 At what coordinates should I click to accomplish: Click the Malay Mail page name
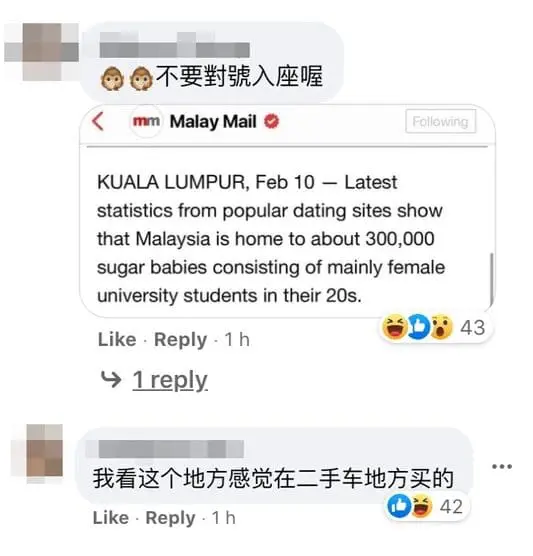213,122
